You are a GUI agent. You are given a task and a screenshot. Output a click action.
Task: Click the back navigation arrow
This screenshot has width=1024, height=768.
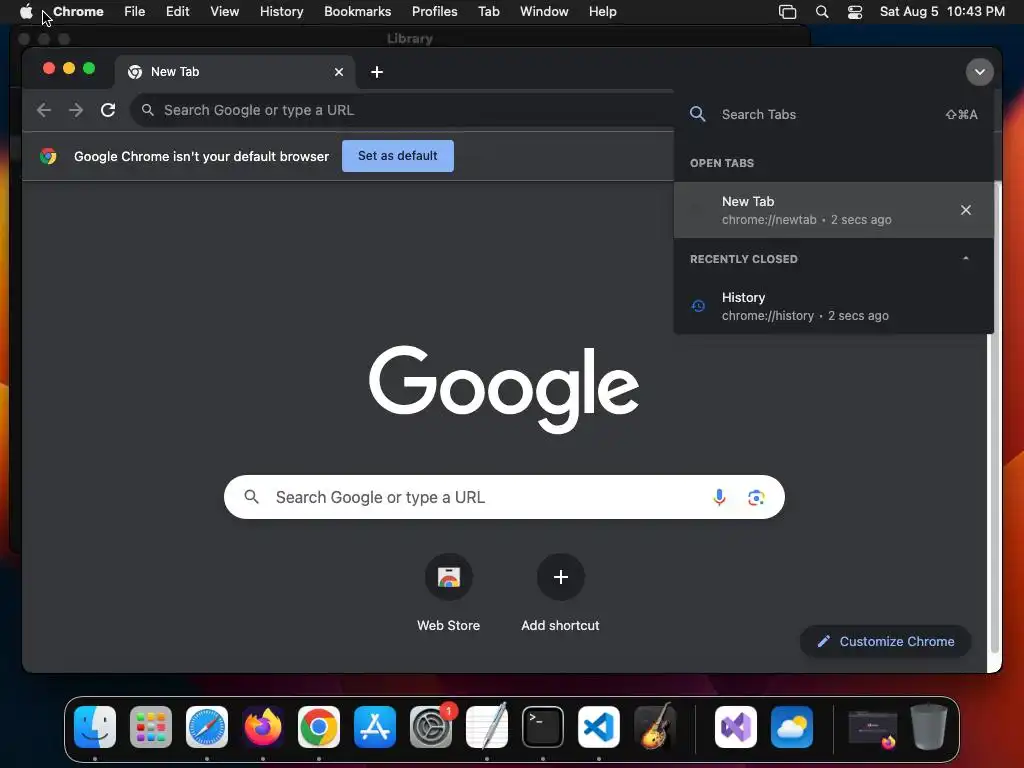[x=44, y=110]
